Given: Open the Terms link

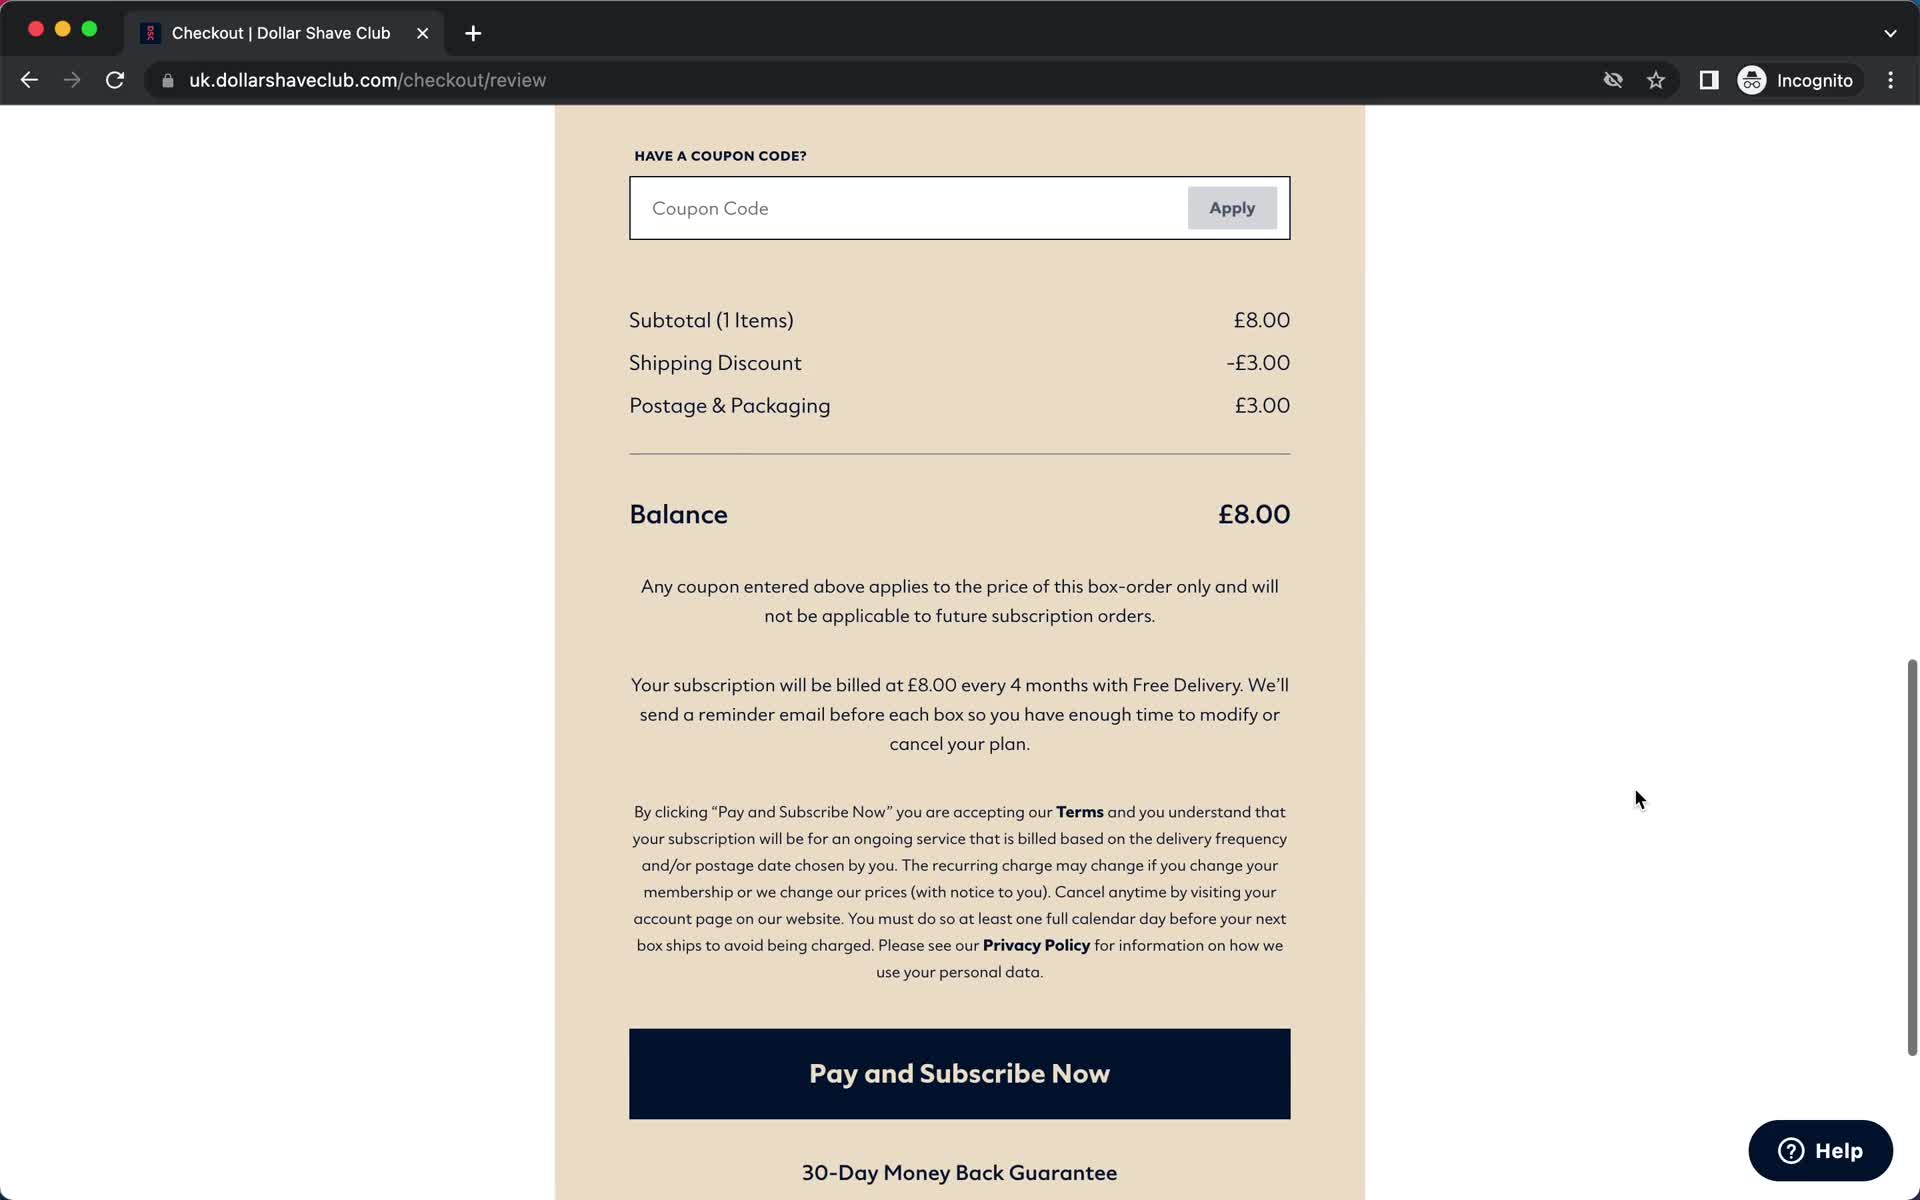Looking at the screenshot, I should click(1080, 810).
